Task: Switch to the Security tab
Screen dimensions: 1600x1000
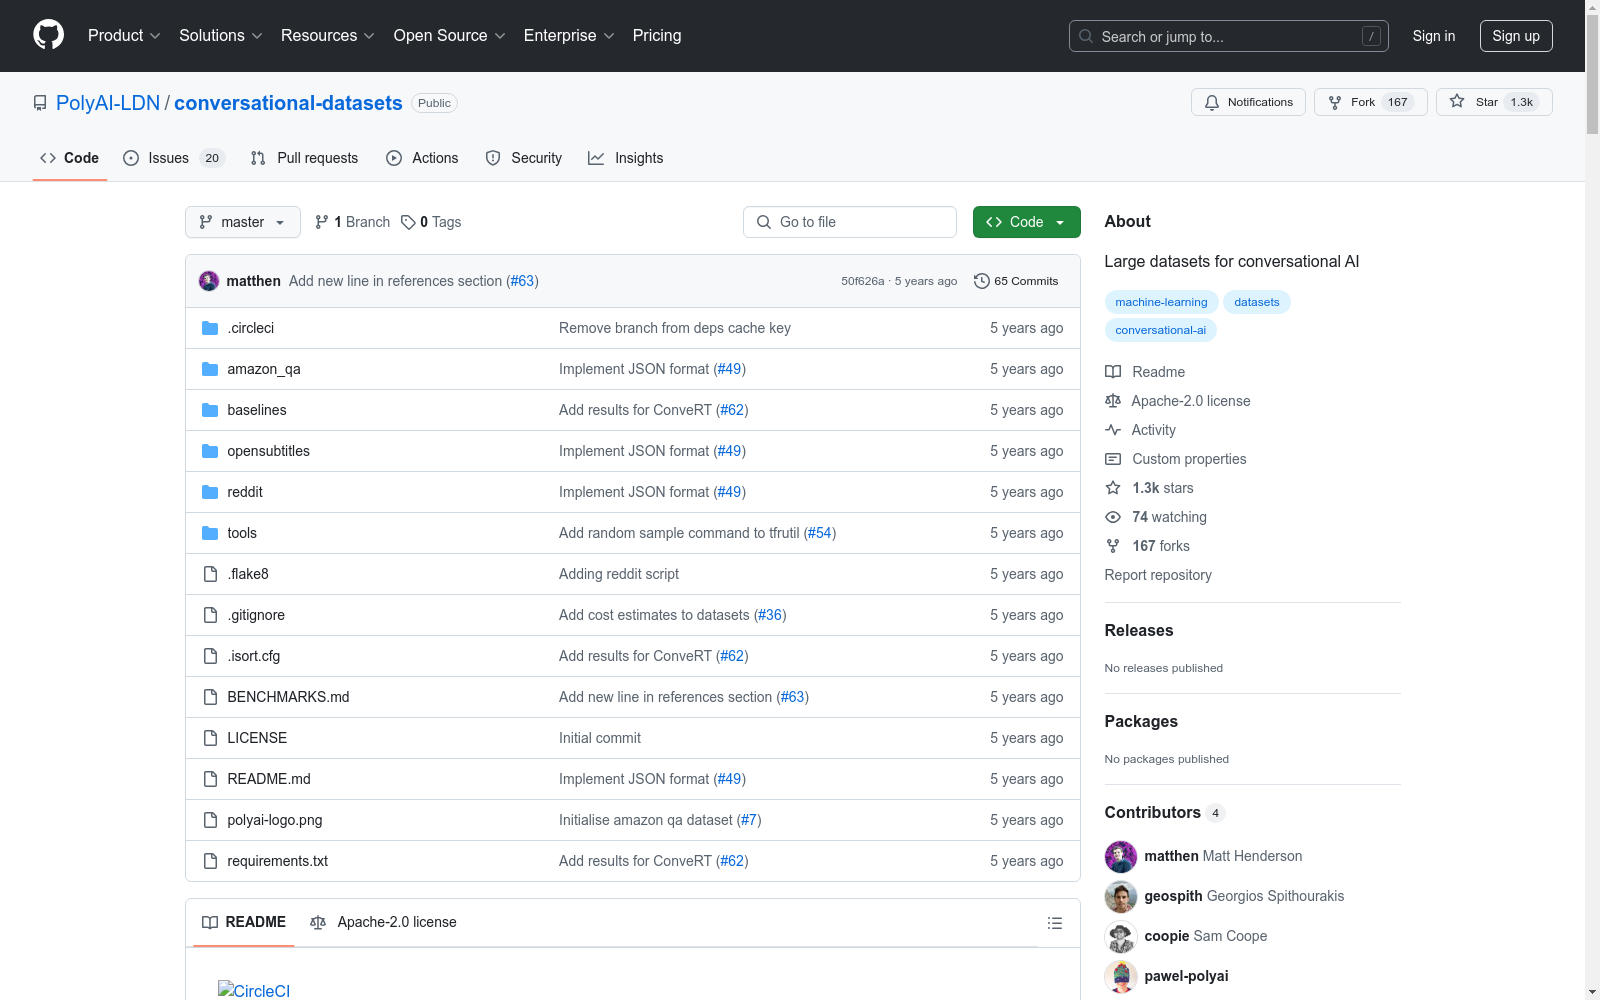Action: tap(523, 158)
